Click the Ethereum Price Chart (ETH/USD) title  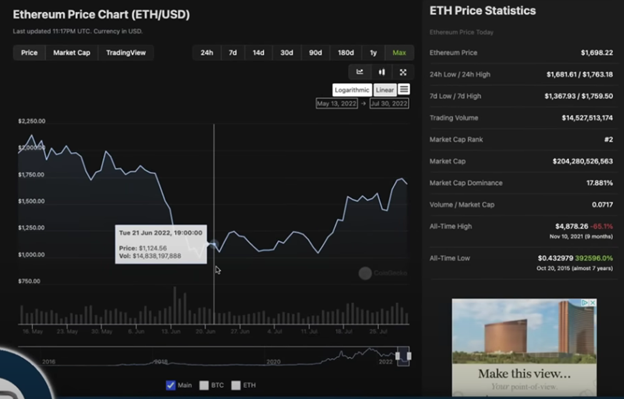pos(101,15)
